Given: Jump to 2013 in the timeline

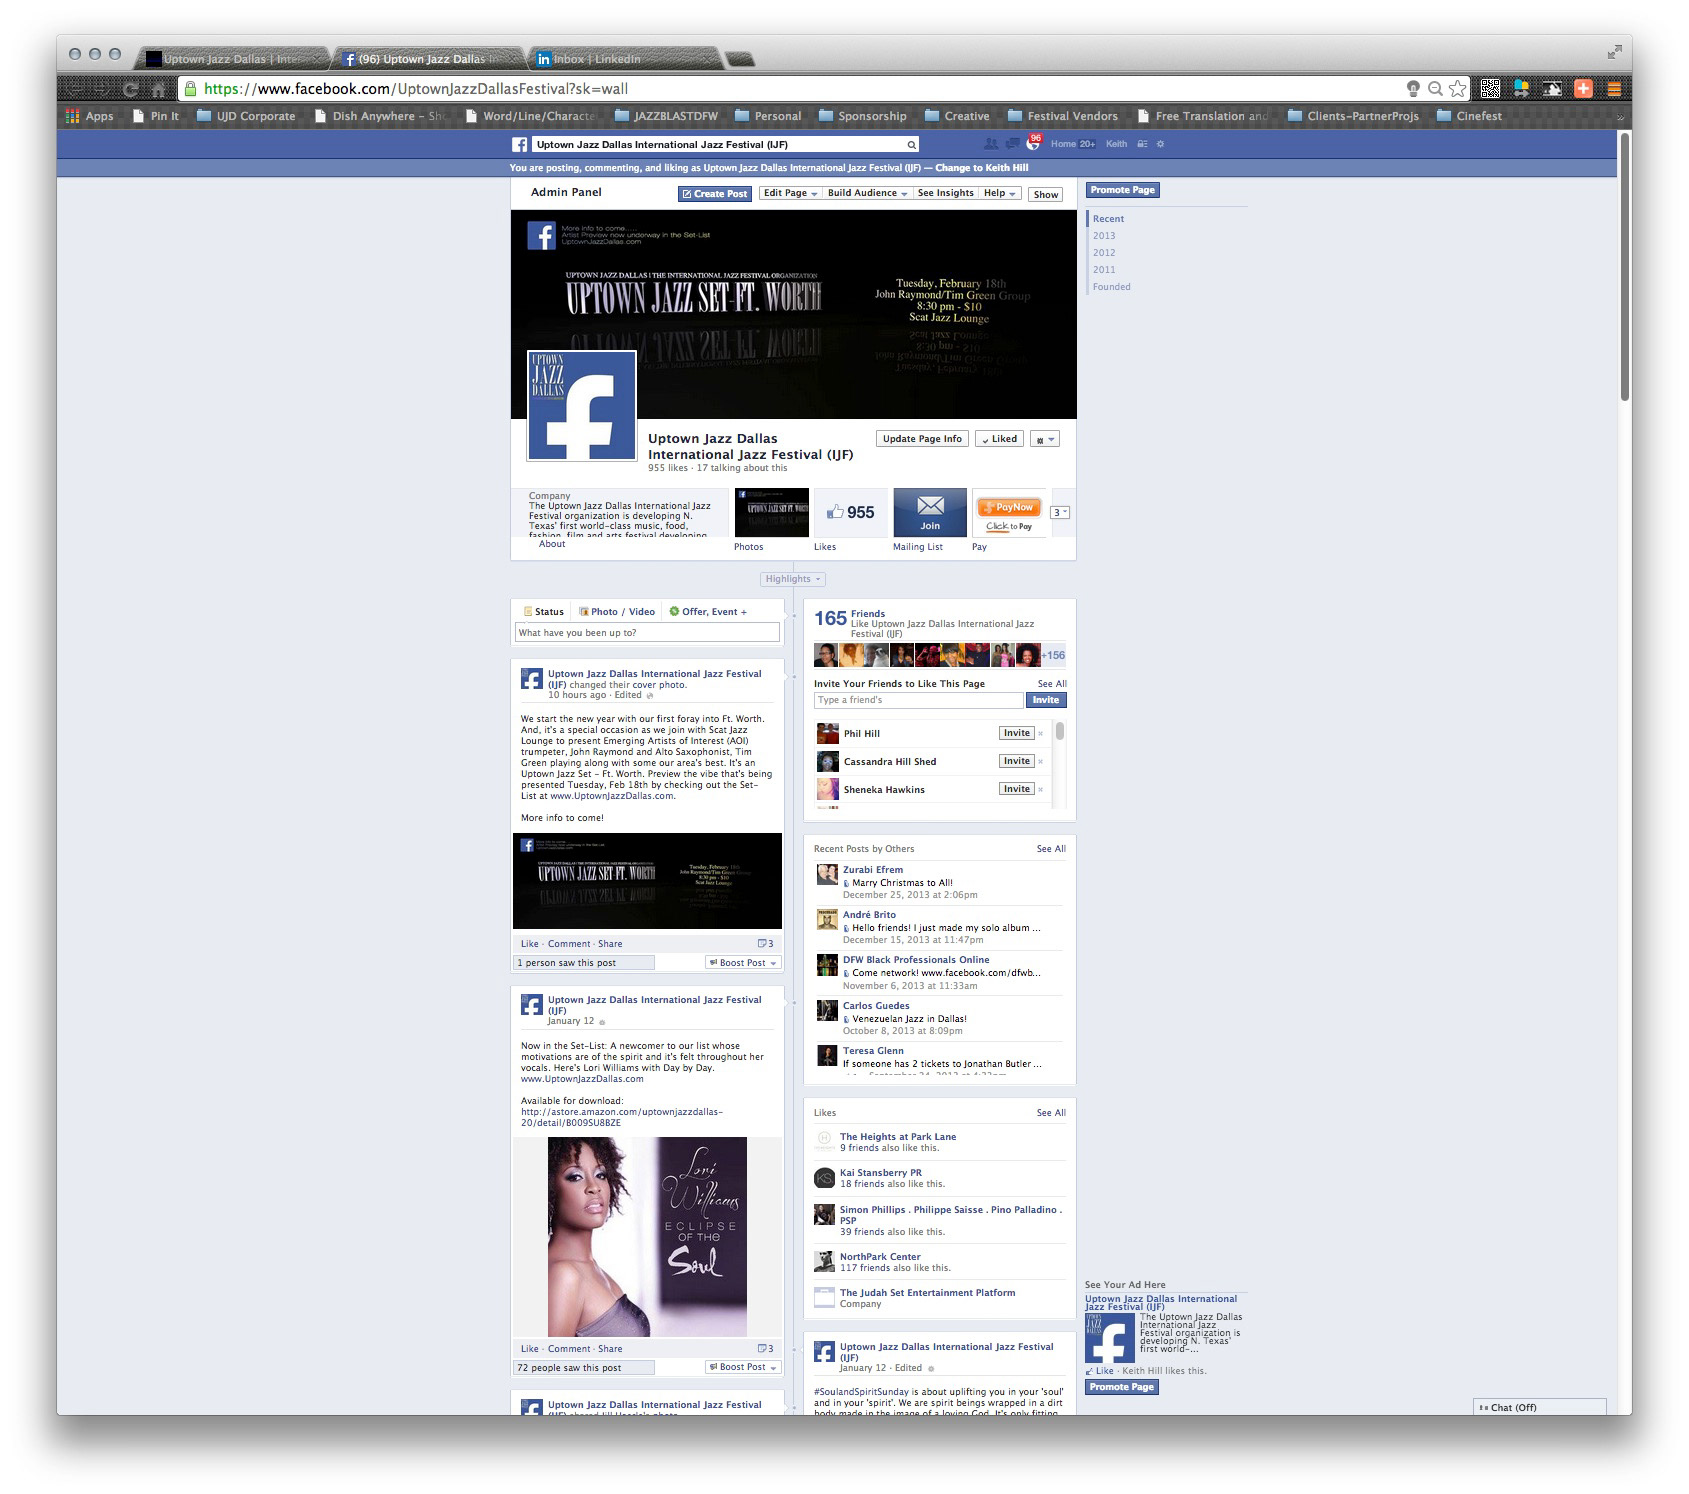Looking at the screenshot, I should pyautogui.click(x=1104, y=236).
